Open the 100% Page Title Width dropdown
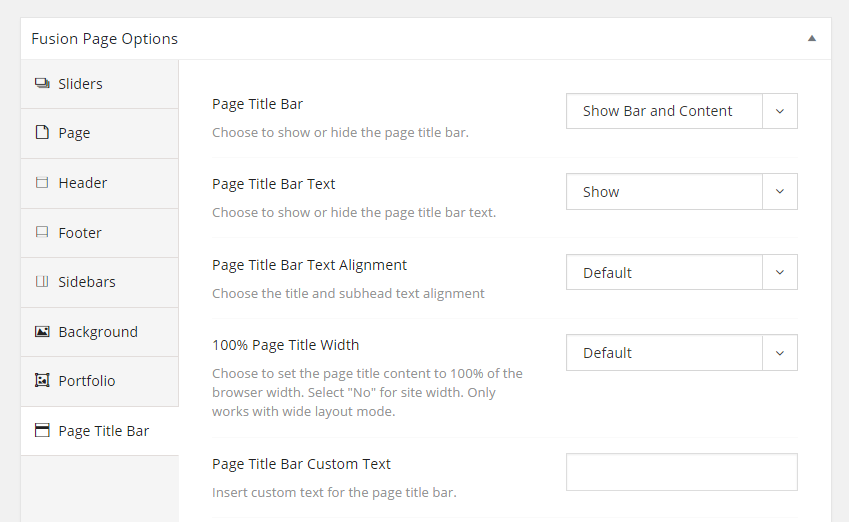This screenshot has height=522, width=849. point(682,353)
